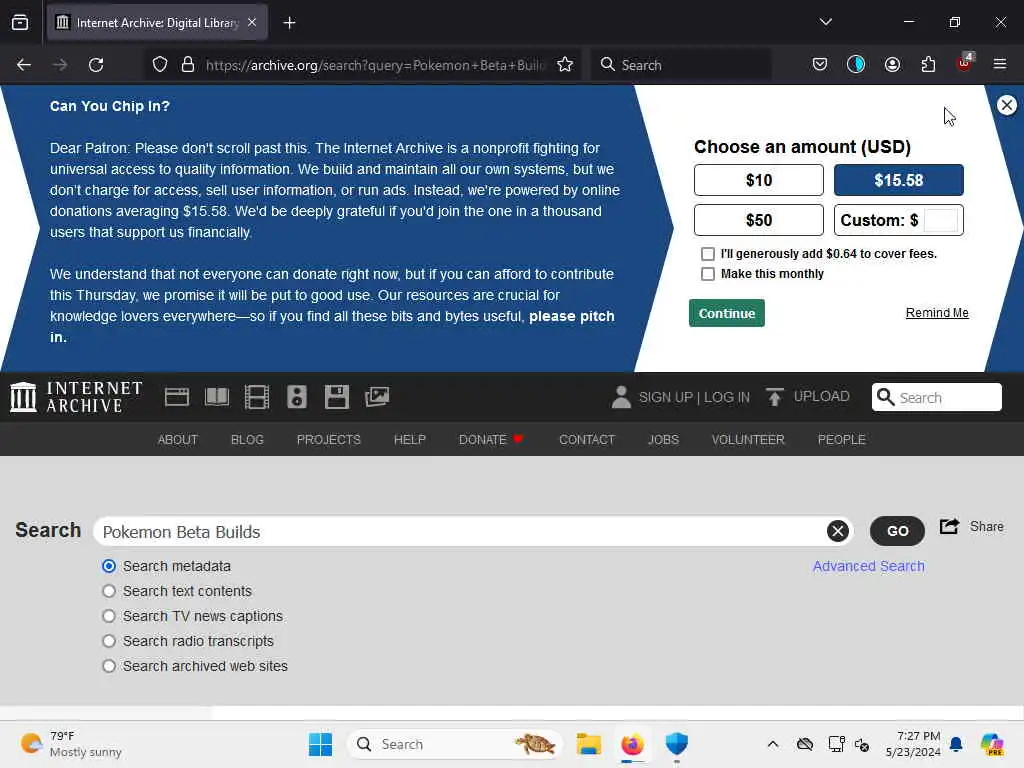Open the ABOUT menu item
Image resolution: width=1024 pixels, height=768 pixels.
[178, 440]
